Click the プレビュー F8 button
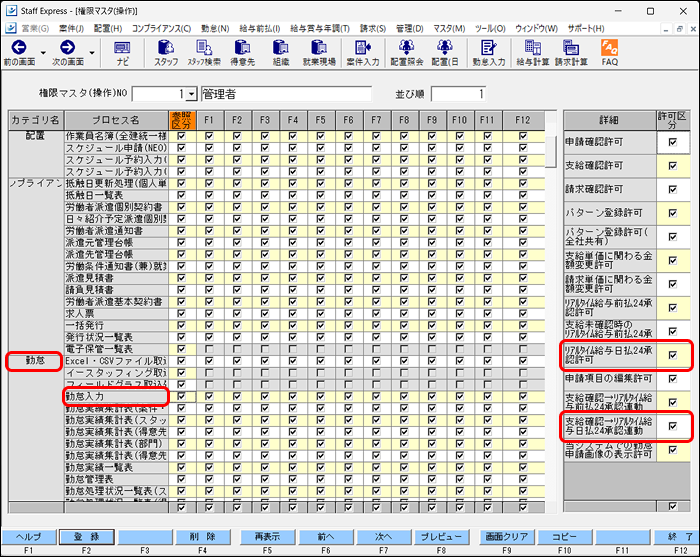This screenshot has height=557, width=700. tap(441, 537)
